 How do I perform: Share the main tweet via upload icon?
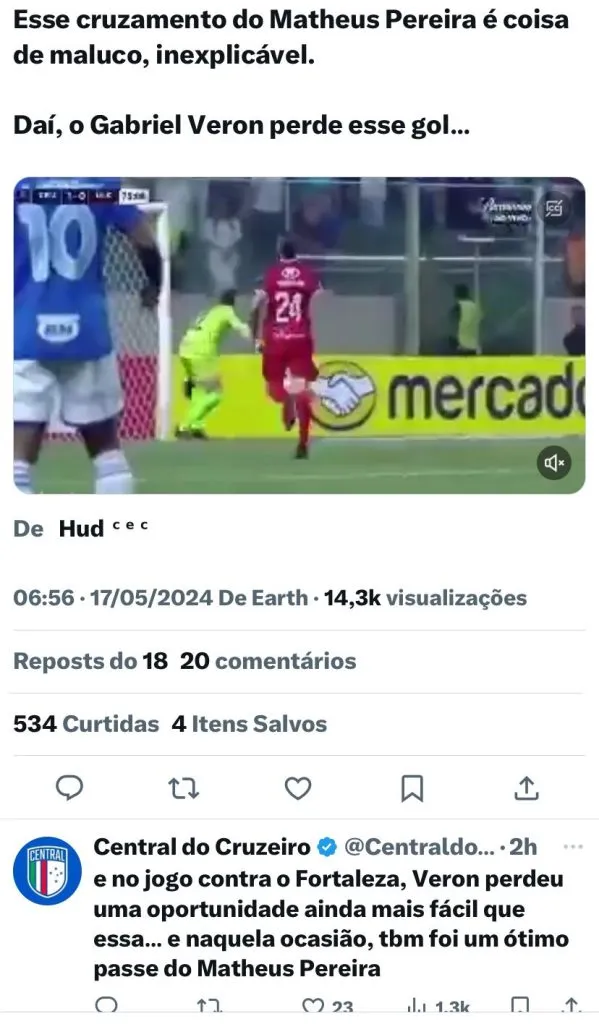click(x=526, y=788)
